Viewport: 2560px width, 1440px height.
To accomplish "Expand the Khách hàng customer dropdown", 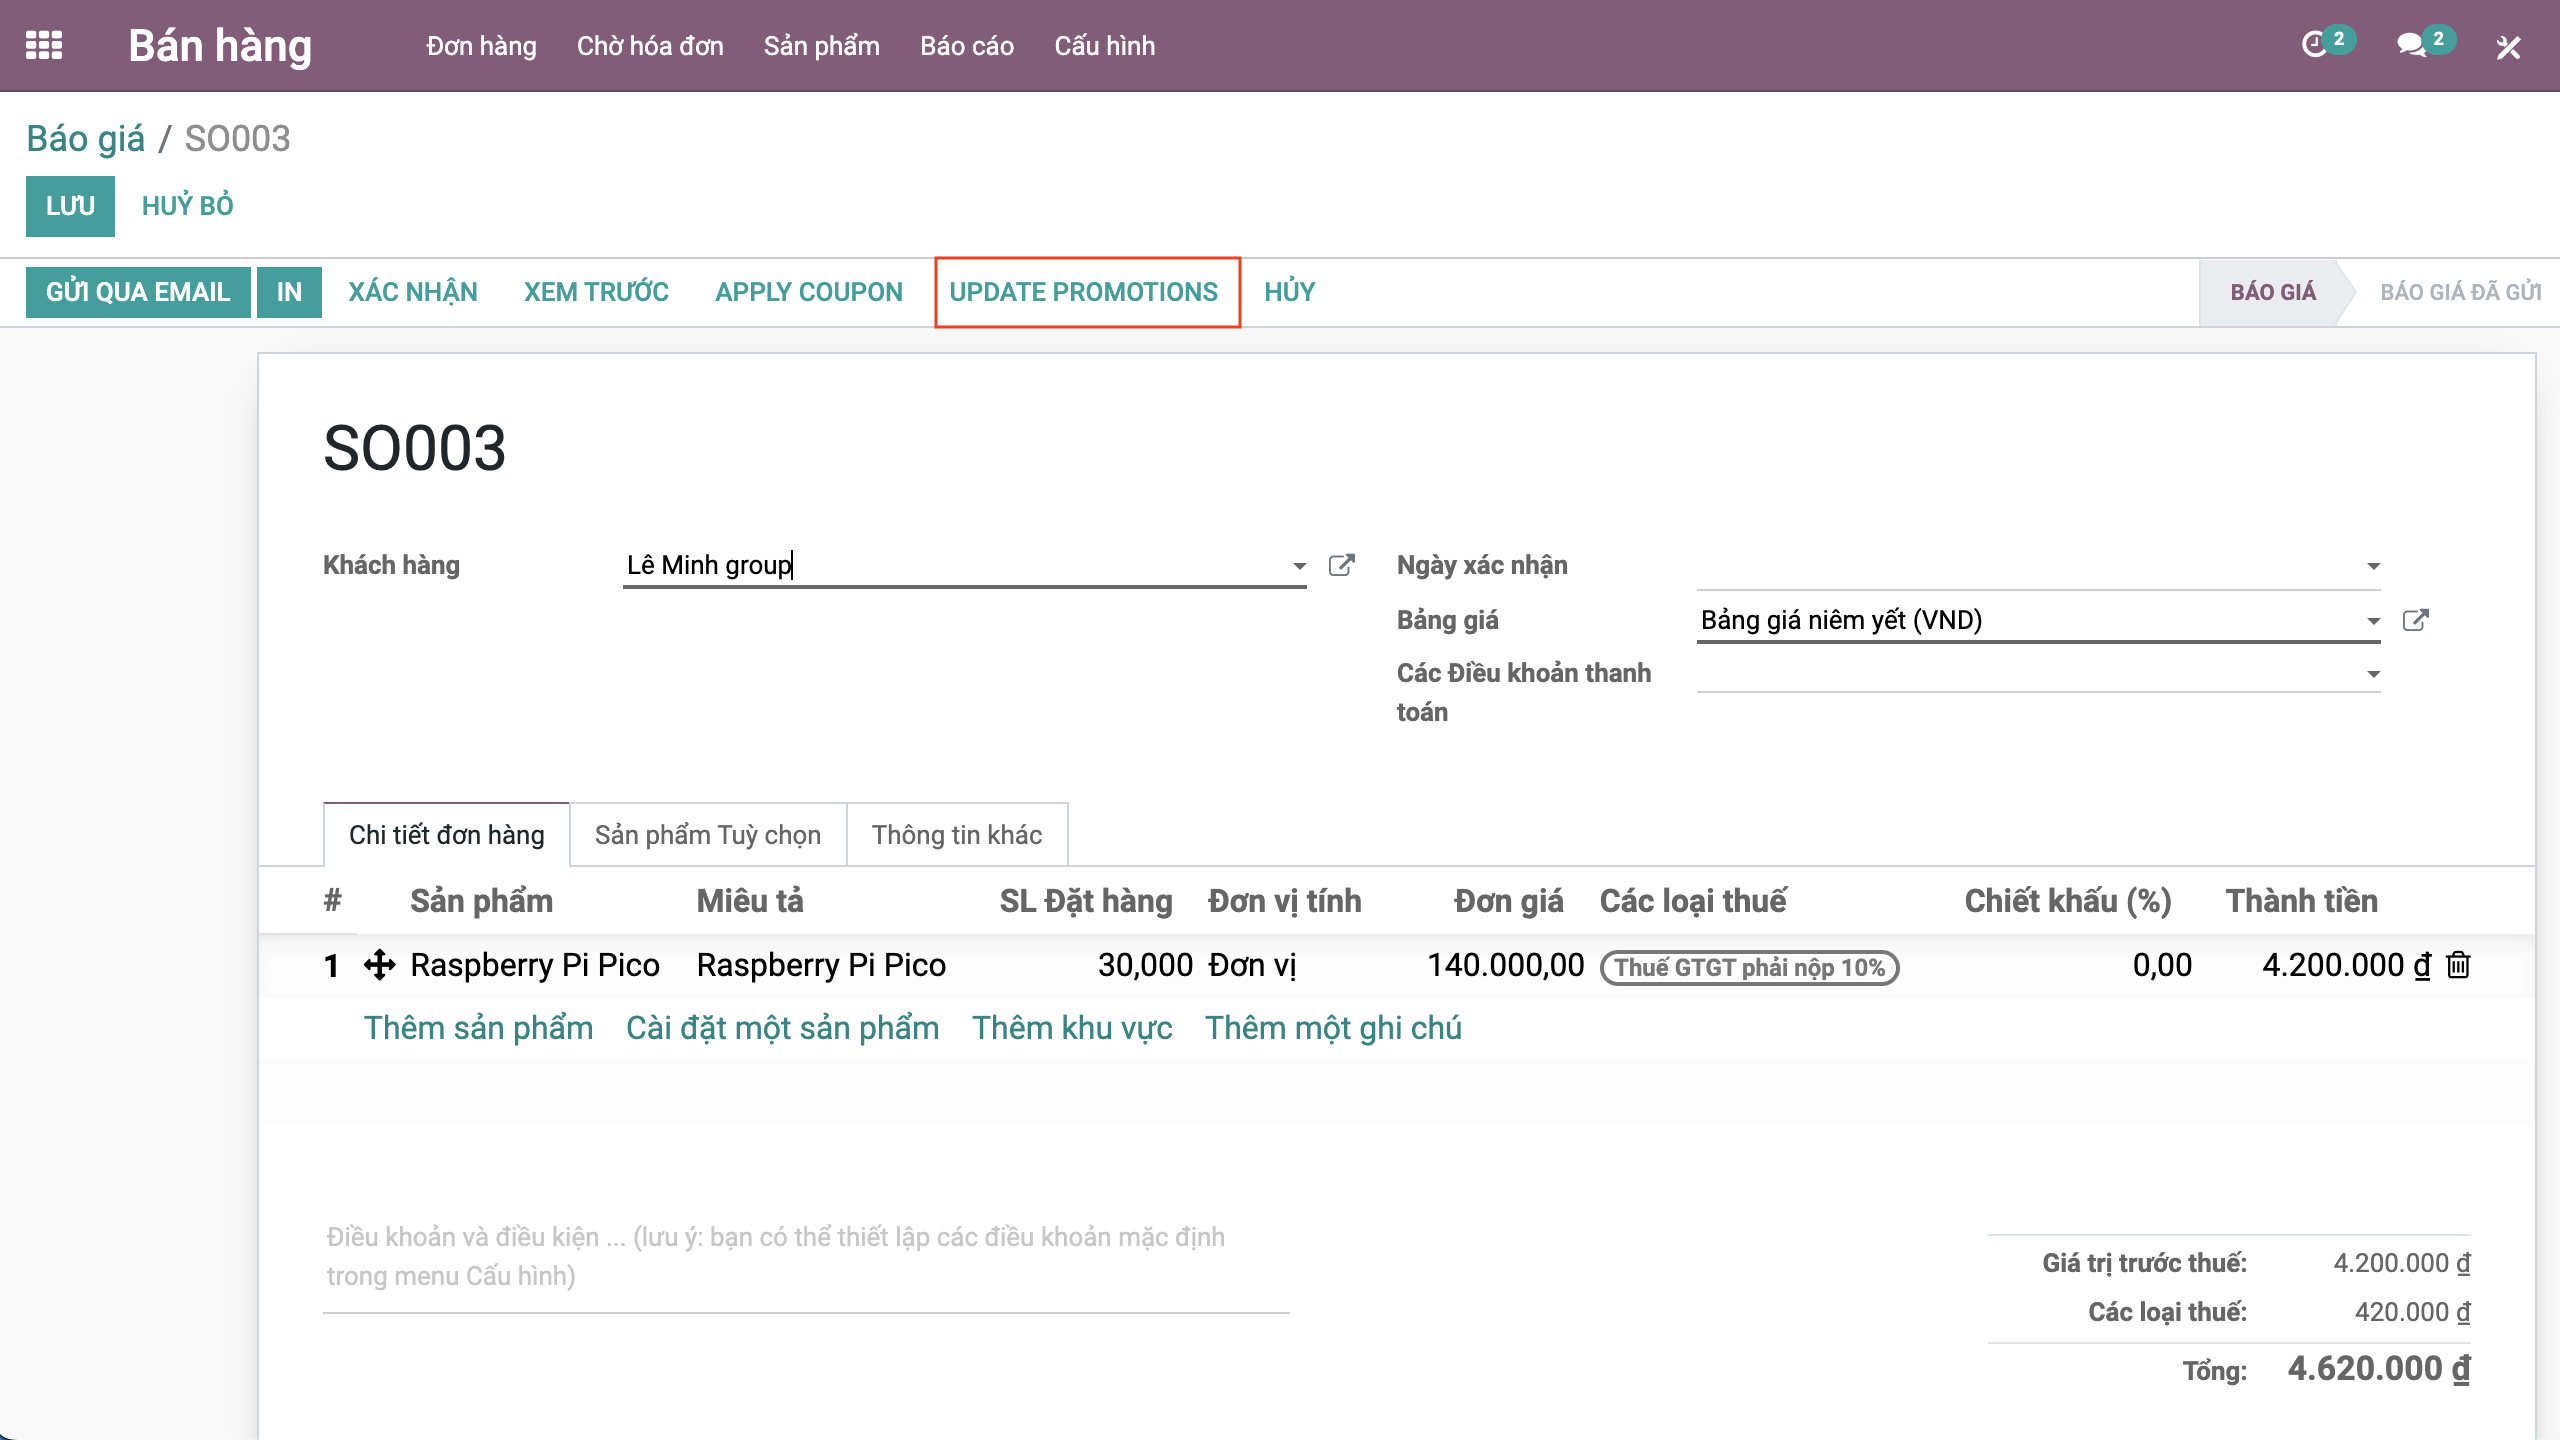I will click(x=1299, y=566).
